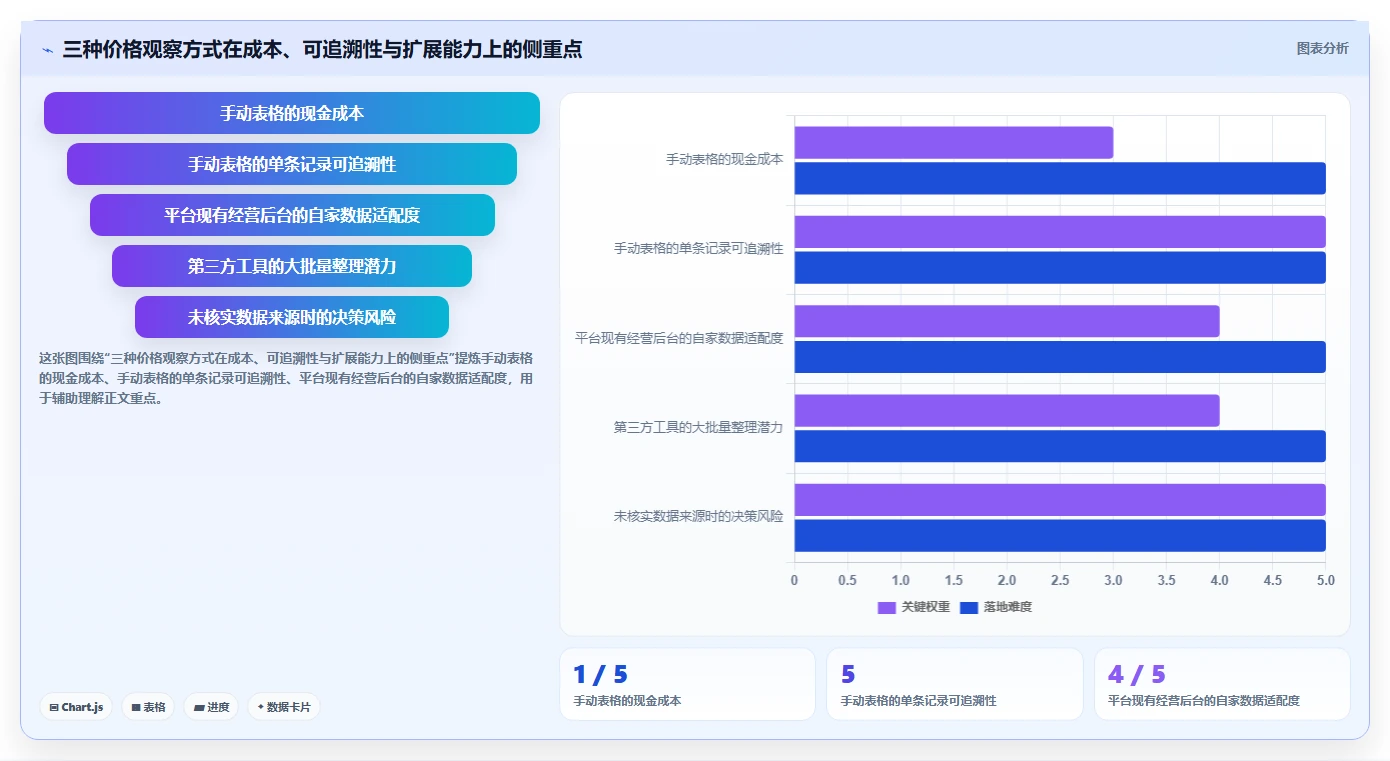Screen dimensions: 1390x761
Task: Click the 手动表格的单条记录可追溯性 chart axis label
Action: click(699, 248)
